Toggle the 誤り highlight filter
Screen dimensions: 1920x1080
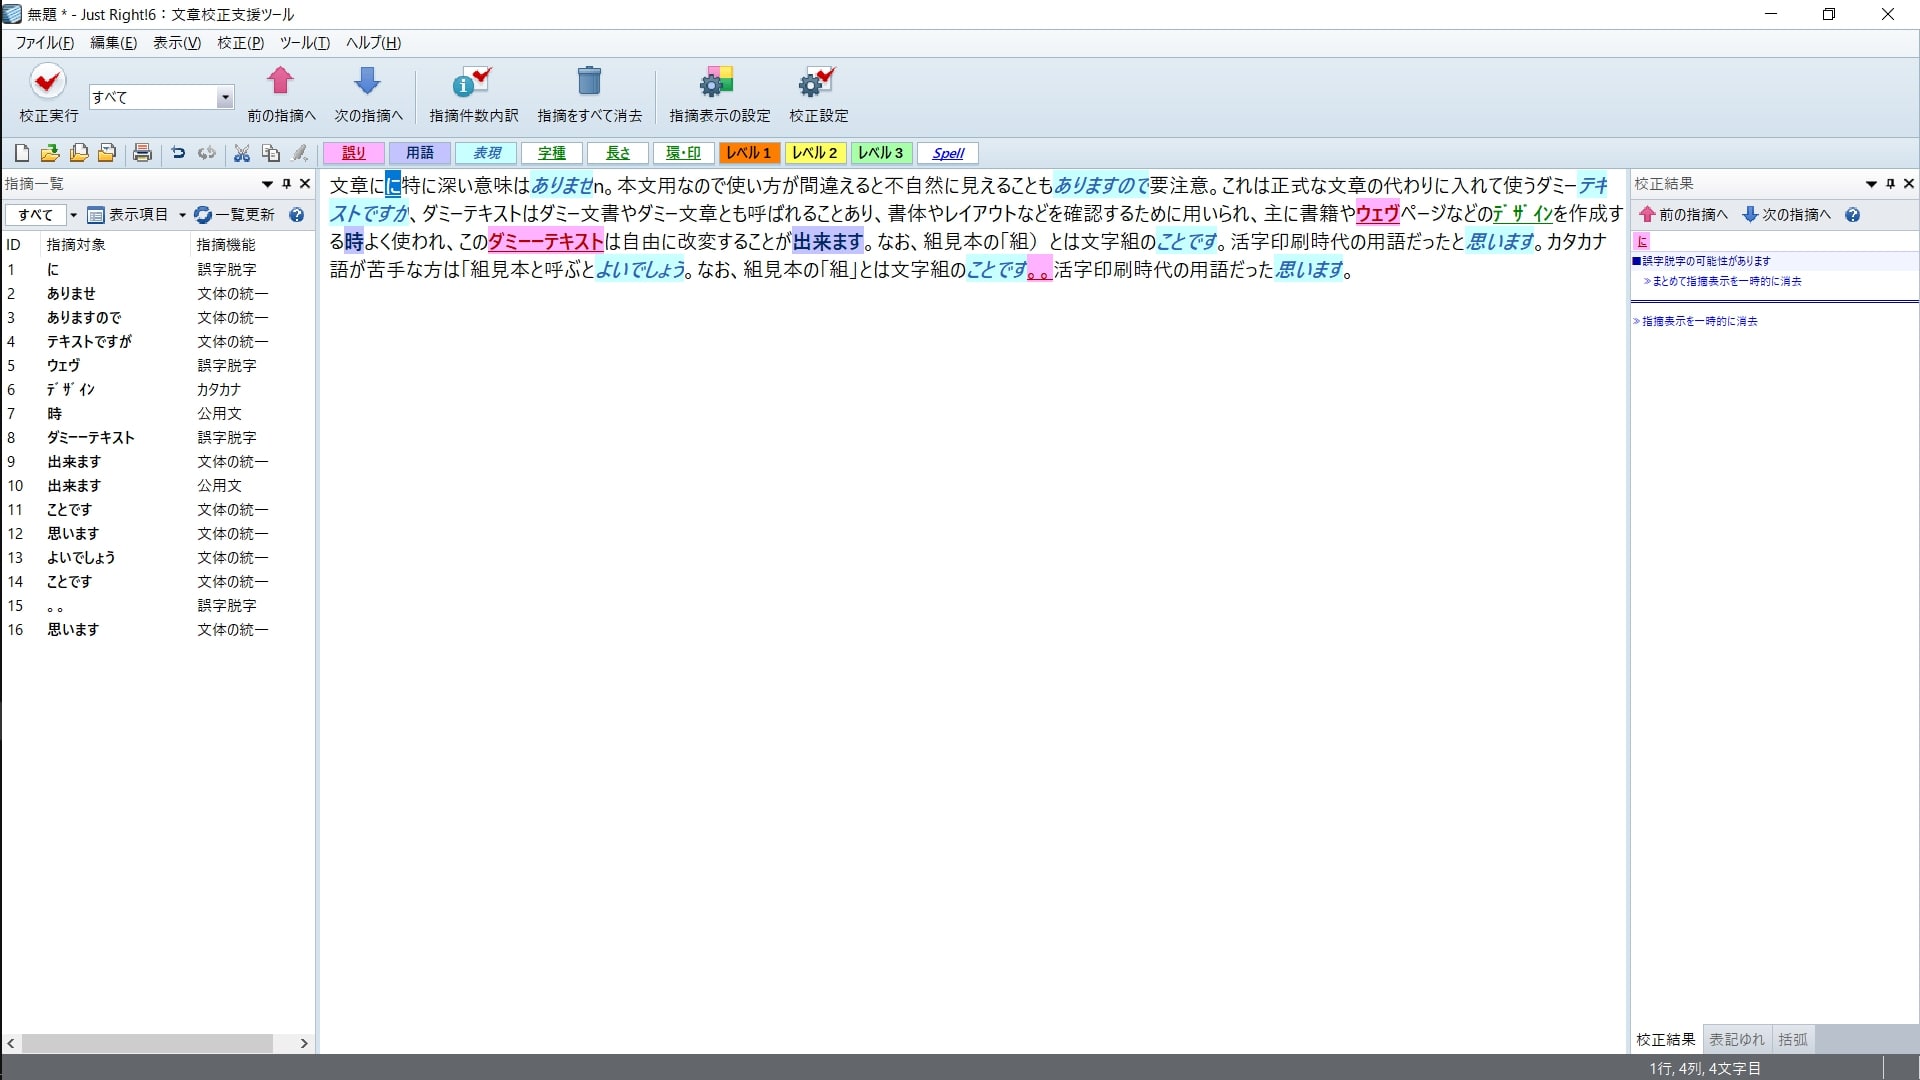354,153
